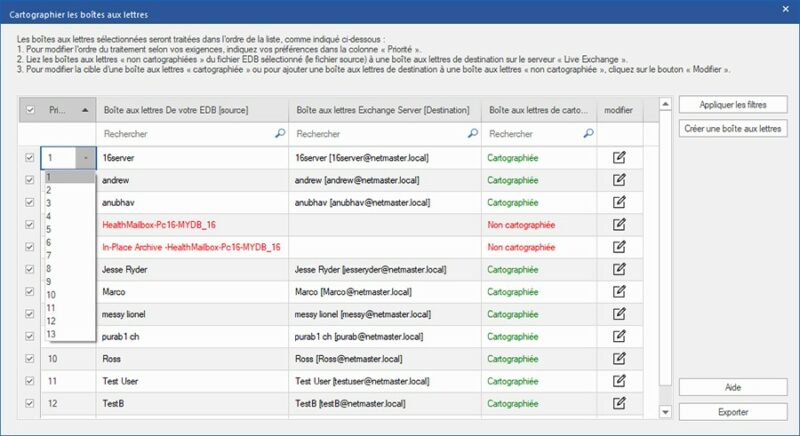Select priority 2 in dropdown list

70,190
